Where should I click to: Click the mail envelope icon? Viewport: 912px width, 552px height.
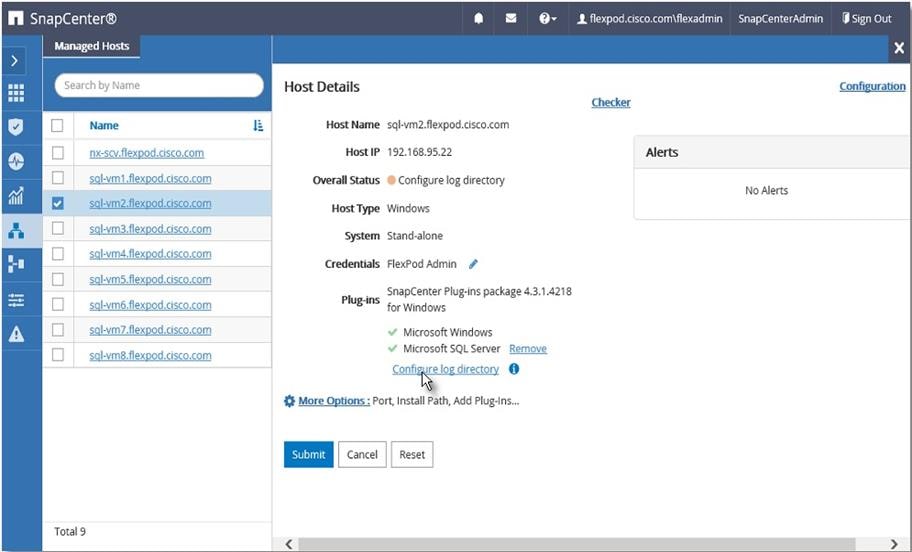point(511,19)
